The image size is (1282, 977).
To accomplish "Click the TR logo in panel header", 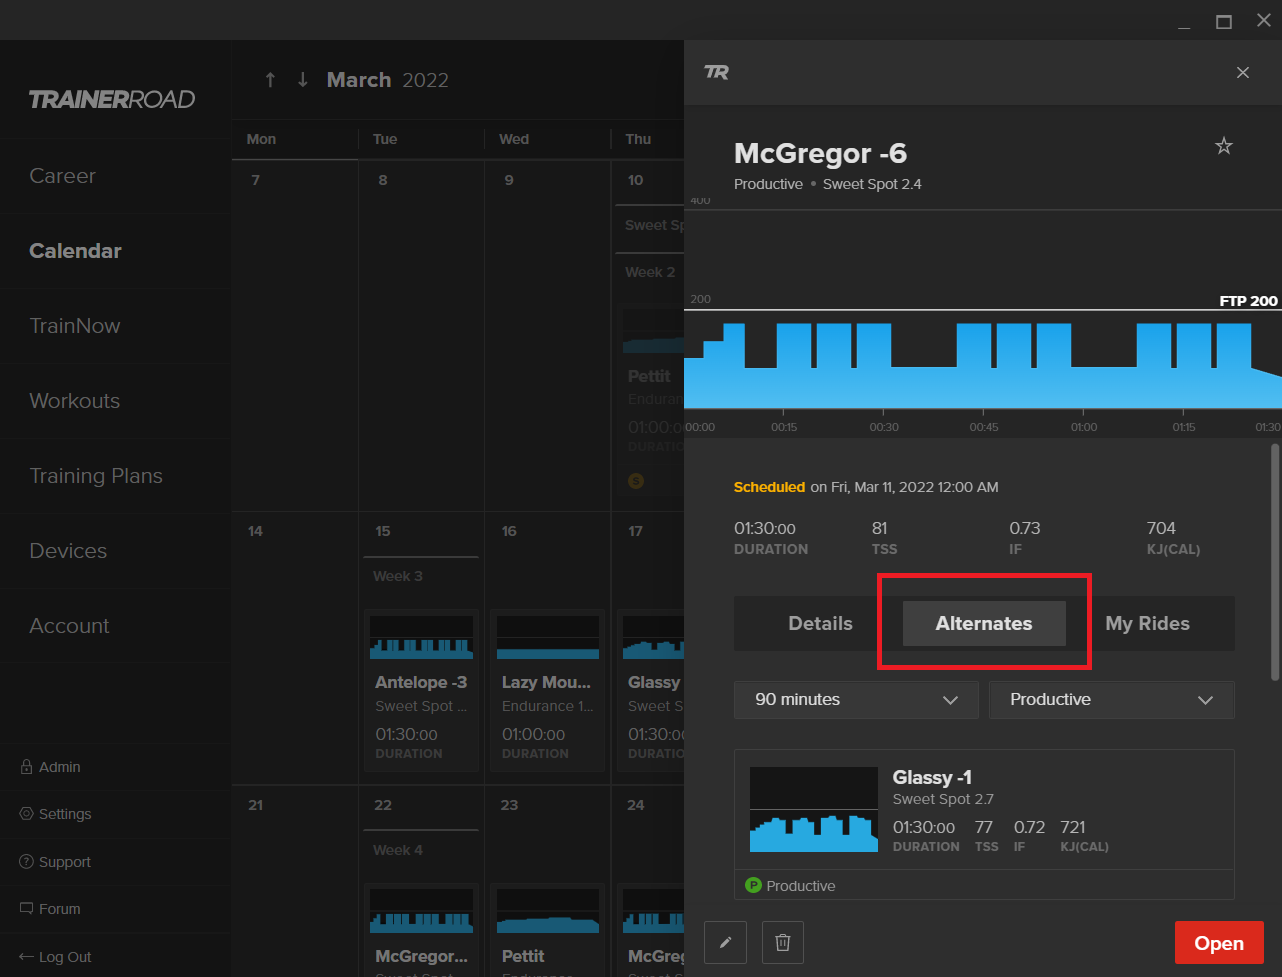I will click(x=716, y=72).
